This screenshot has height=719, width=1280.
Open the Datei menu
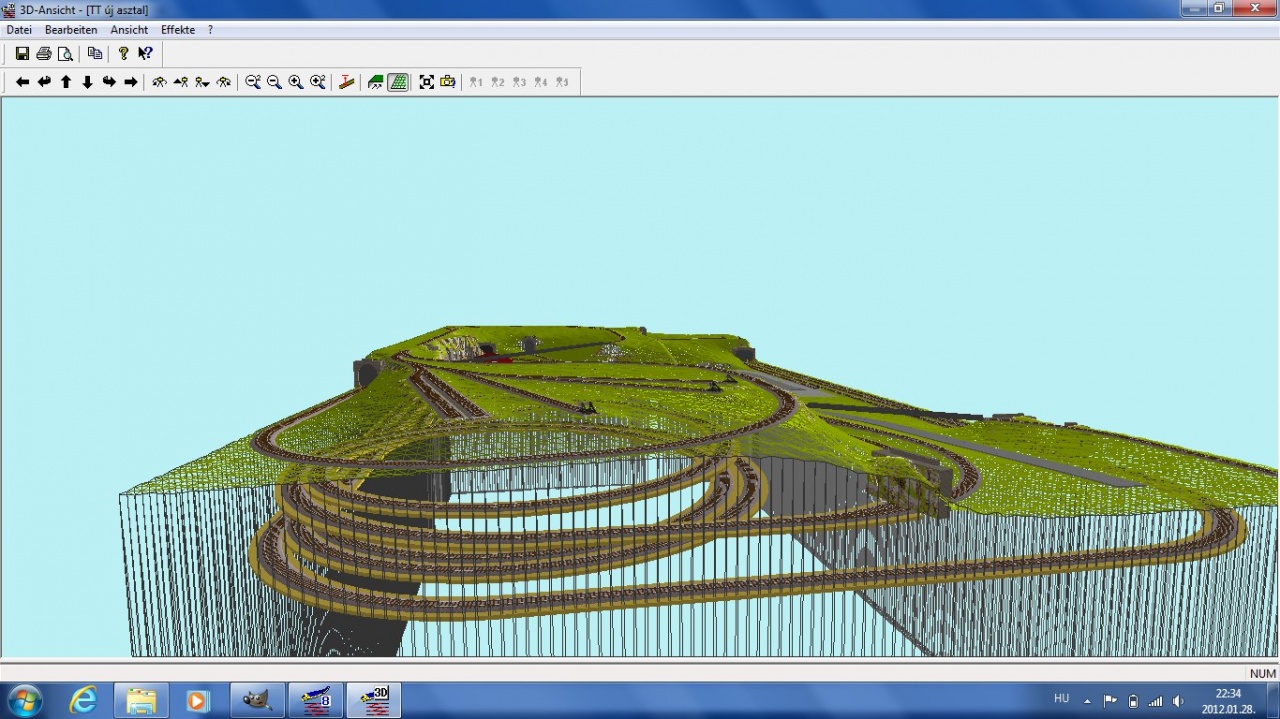click(19, 30)
